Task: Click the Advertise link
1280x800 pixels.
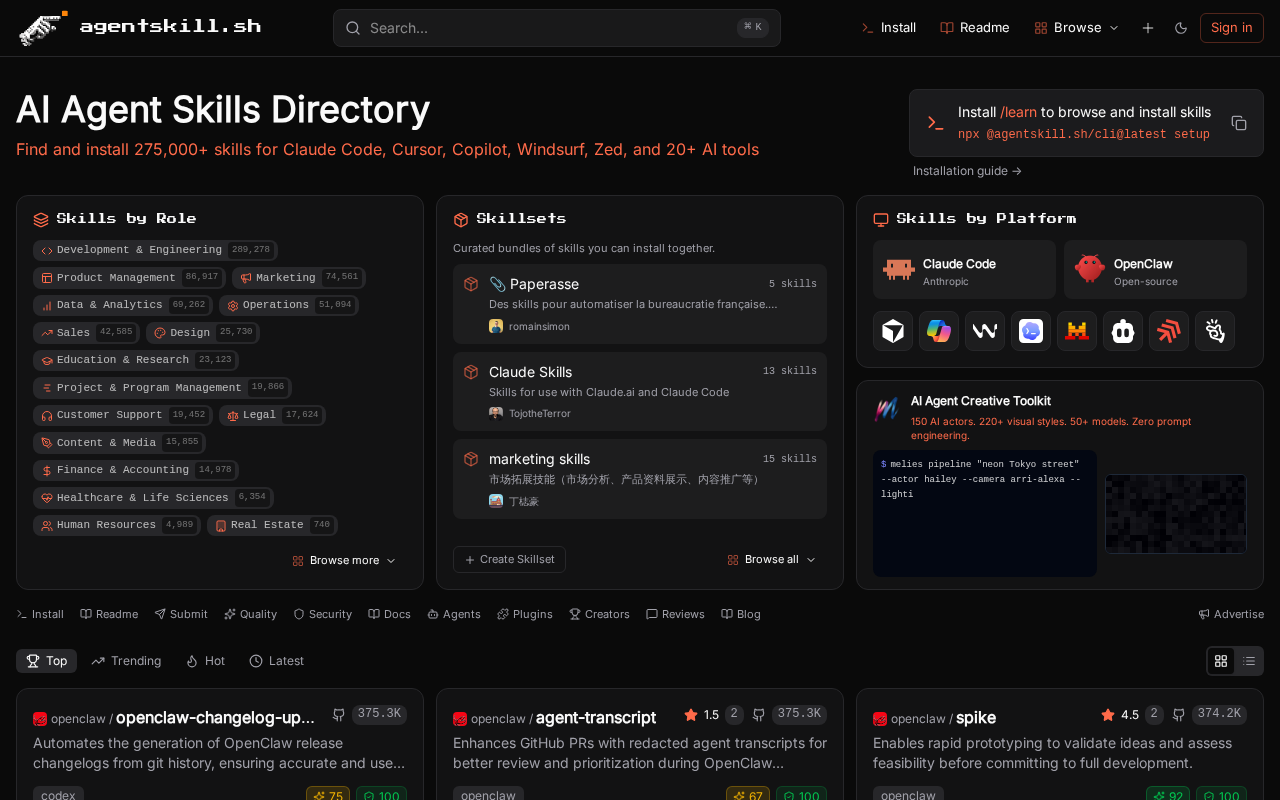Action: (x=1231, y=614)
